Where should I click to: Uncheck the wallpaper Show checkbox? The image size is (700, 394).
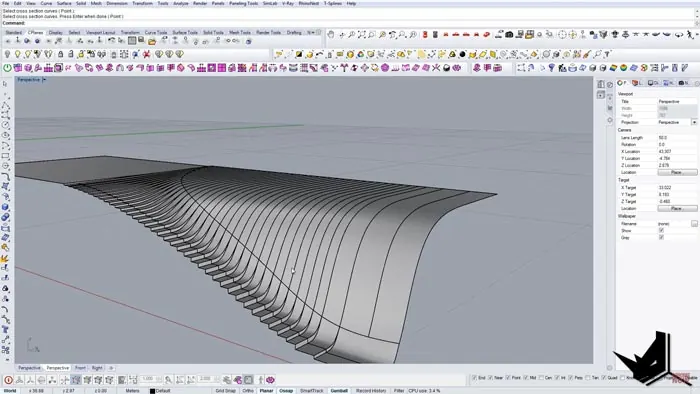click(661, 231)
